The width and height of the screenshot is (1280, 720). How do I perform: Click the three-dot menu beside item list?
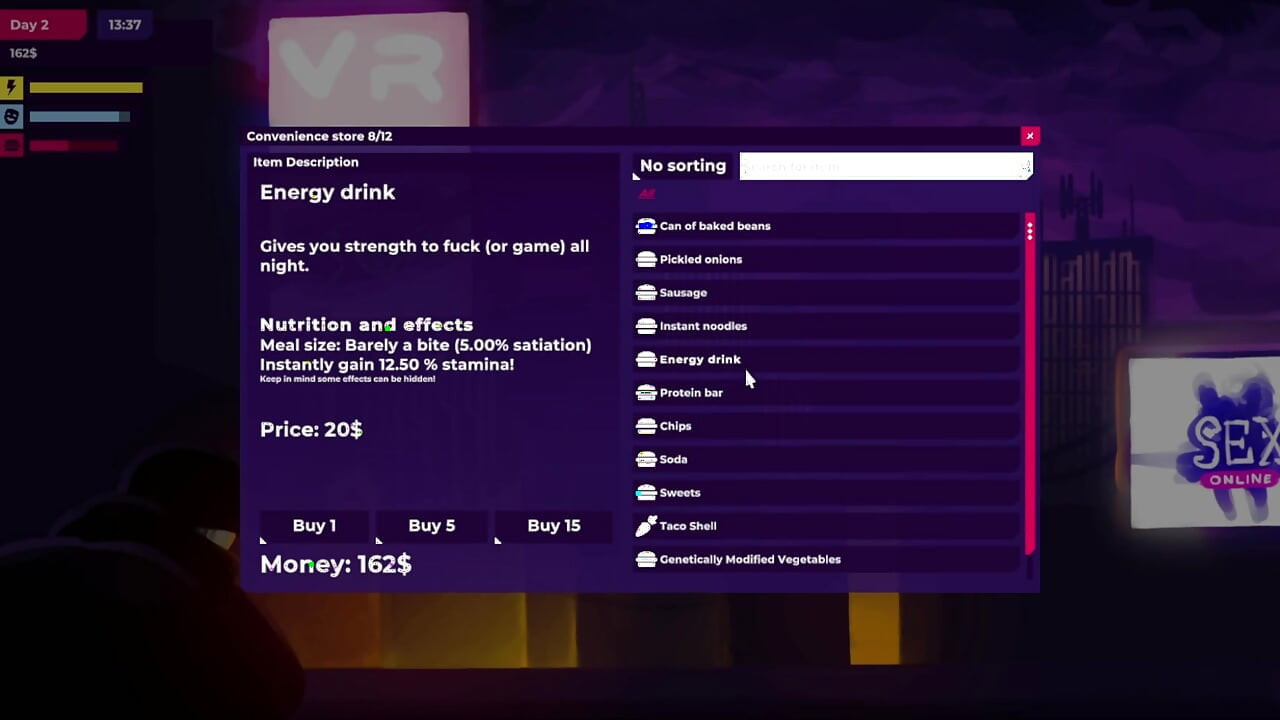click(x=1029, y=231)
